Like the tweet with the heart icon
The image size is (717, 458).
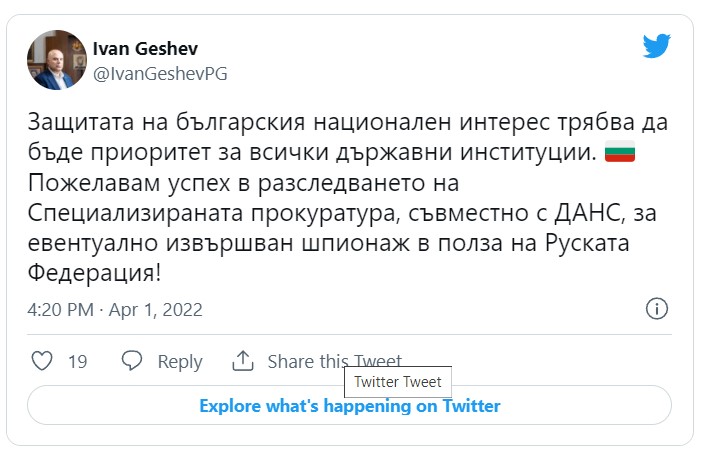pyautogui.click(x=41, y=361)
